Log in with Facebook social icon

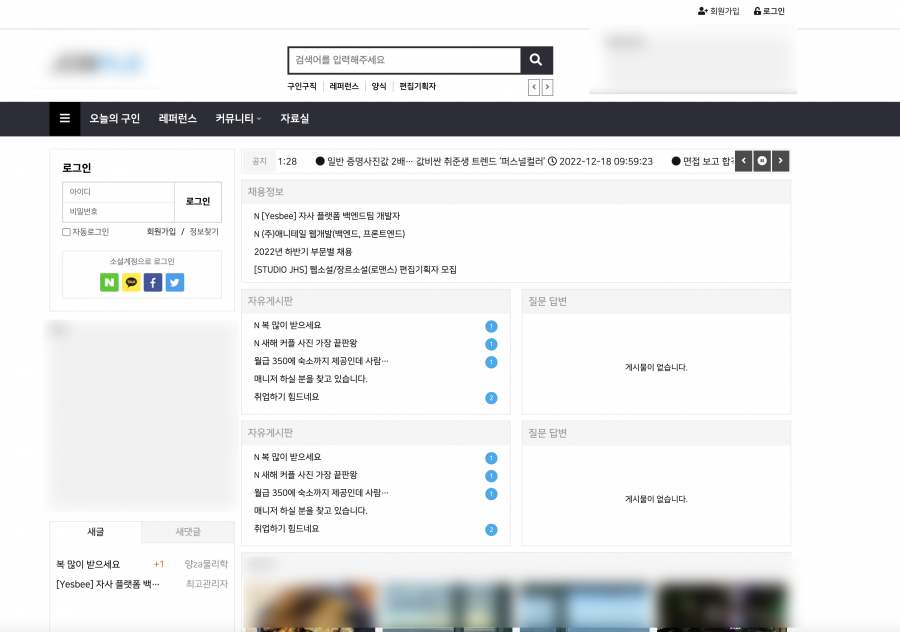click(153, 282)
